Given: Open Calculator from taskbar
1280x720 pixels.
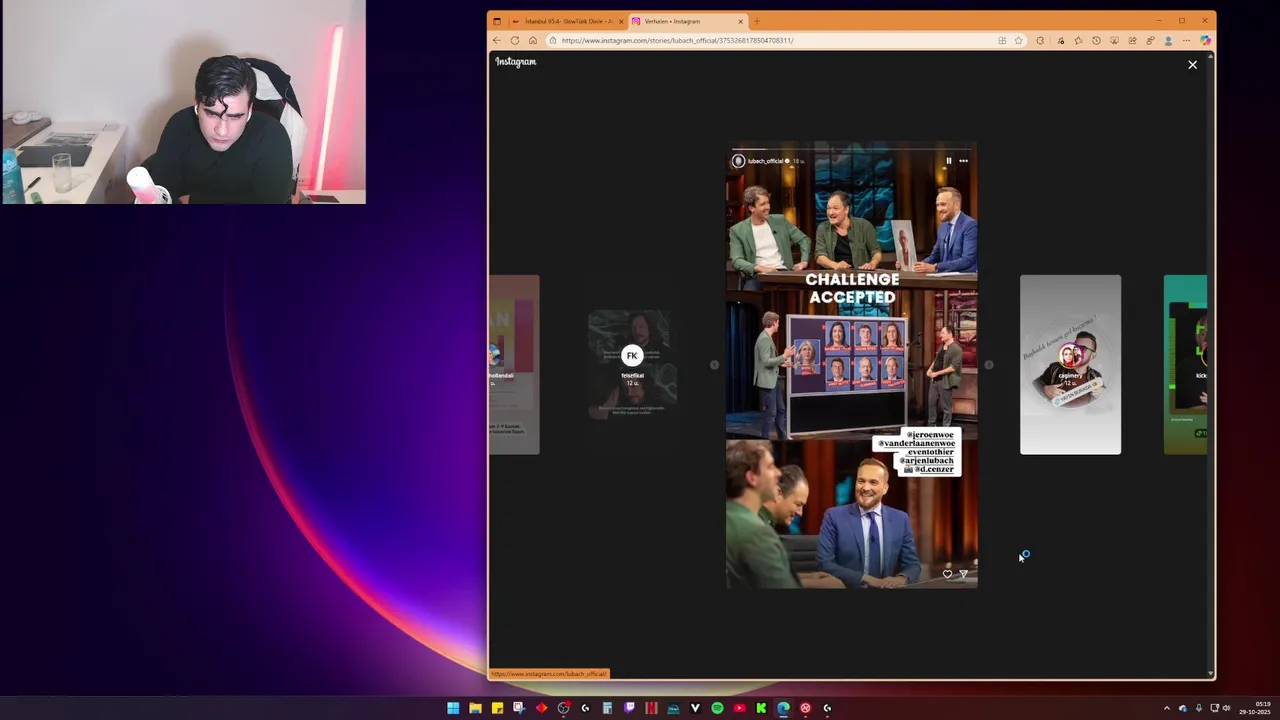Looking at the screenshot, I should pos(607,708).
